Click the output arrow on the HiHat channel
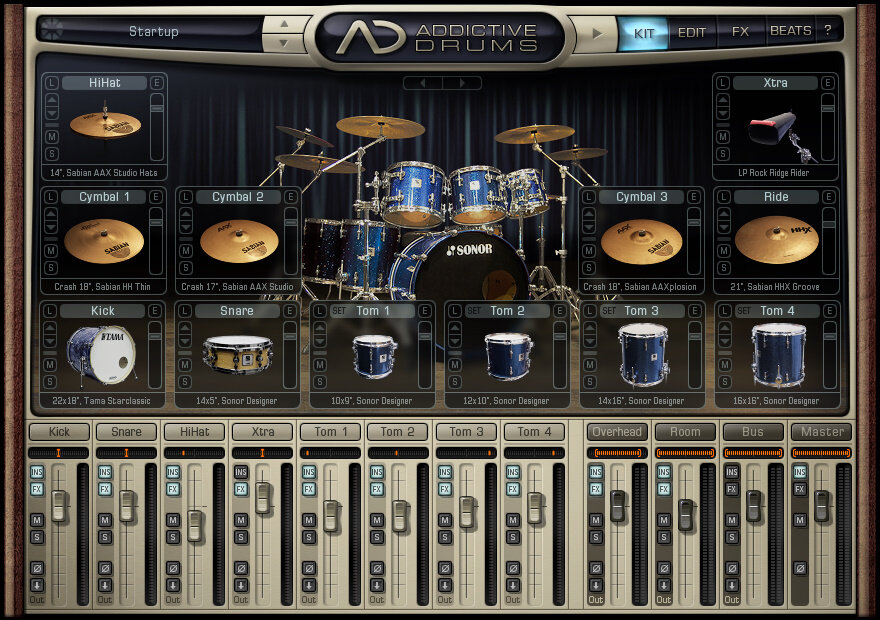The width and height of the screenshot is (880, 620). 173,585
